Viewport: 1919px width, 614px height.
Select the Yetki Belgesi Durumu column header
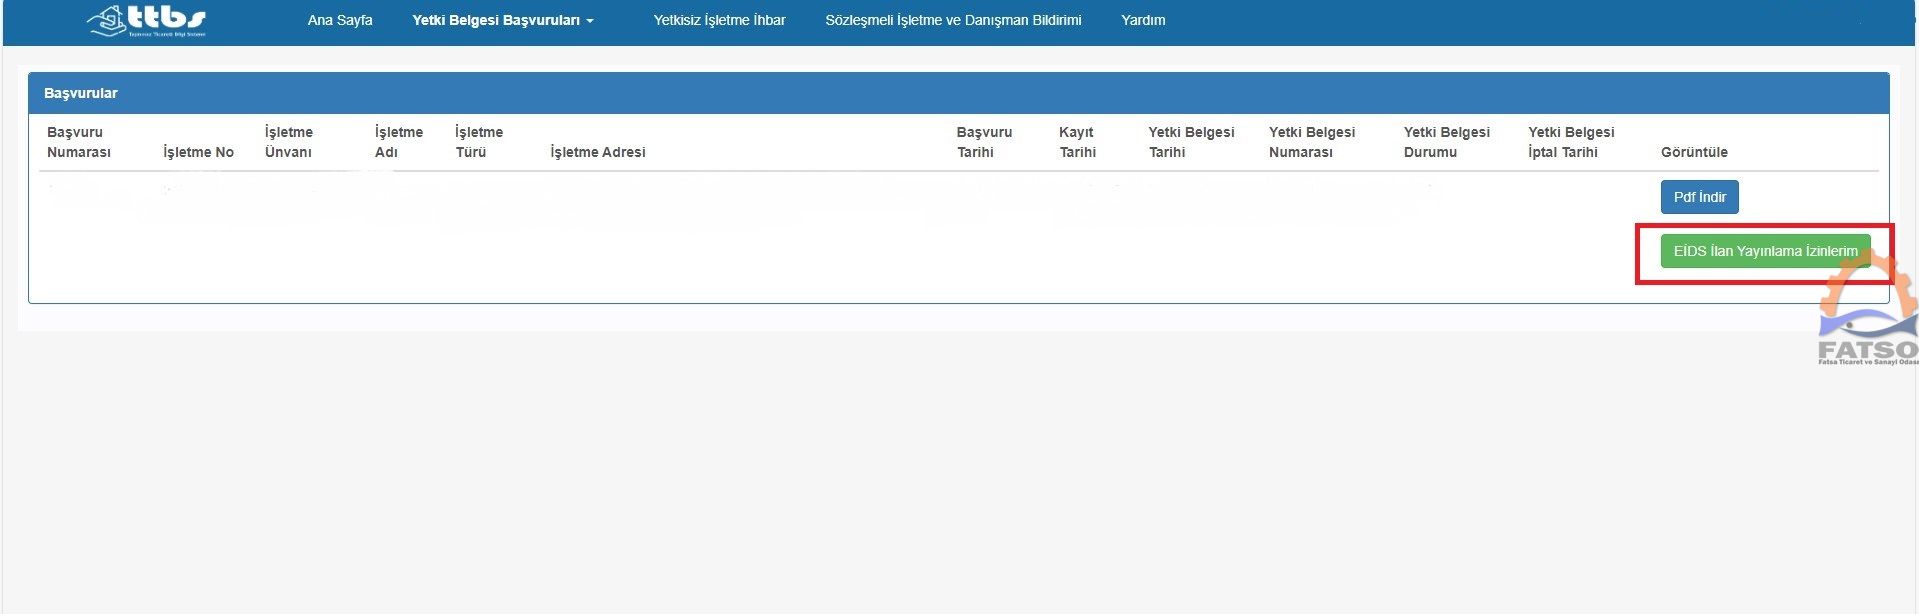coord(1446,142)
